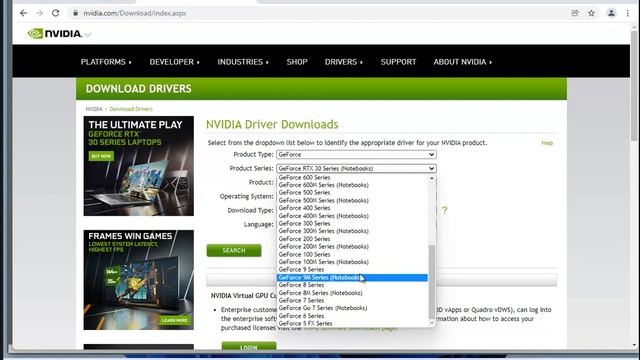The image size is (640, 360).
Task: Open the Product Type dropdown
Action: [x=356, y=155]
